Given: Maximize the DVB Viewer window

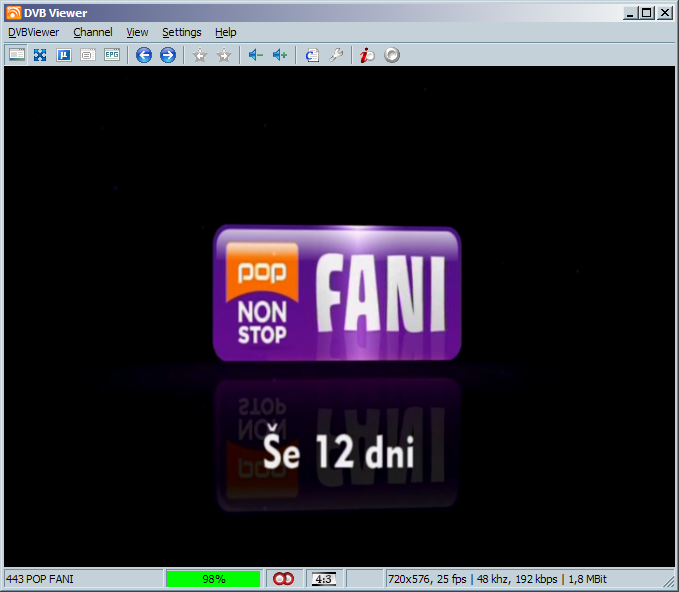Looking at the screenshot, I should 647,13.
